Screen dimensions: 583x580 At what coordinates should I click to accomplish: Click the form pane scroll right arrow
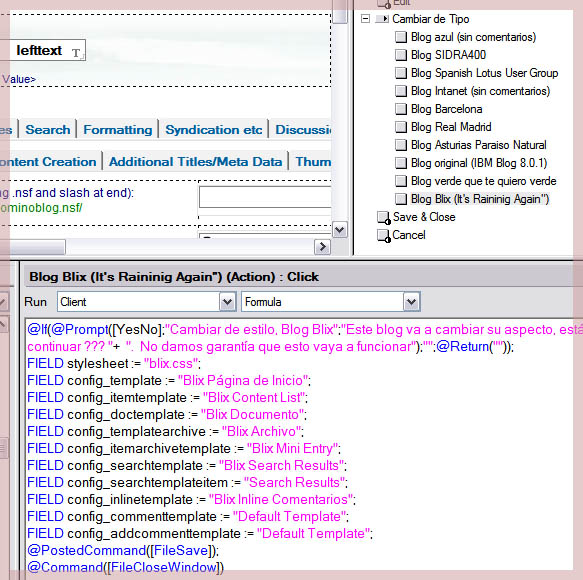point(322,247)
